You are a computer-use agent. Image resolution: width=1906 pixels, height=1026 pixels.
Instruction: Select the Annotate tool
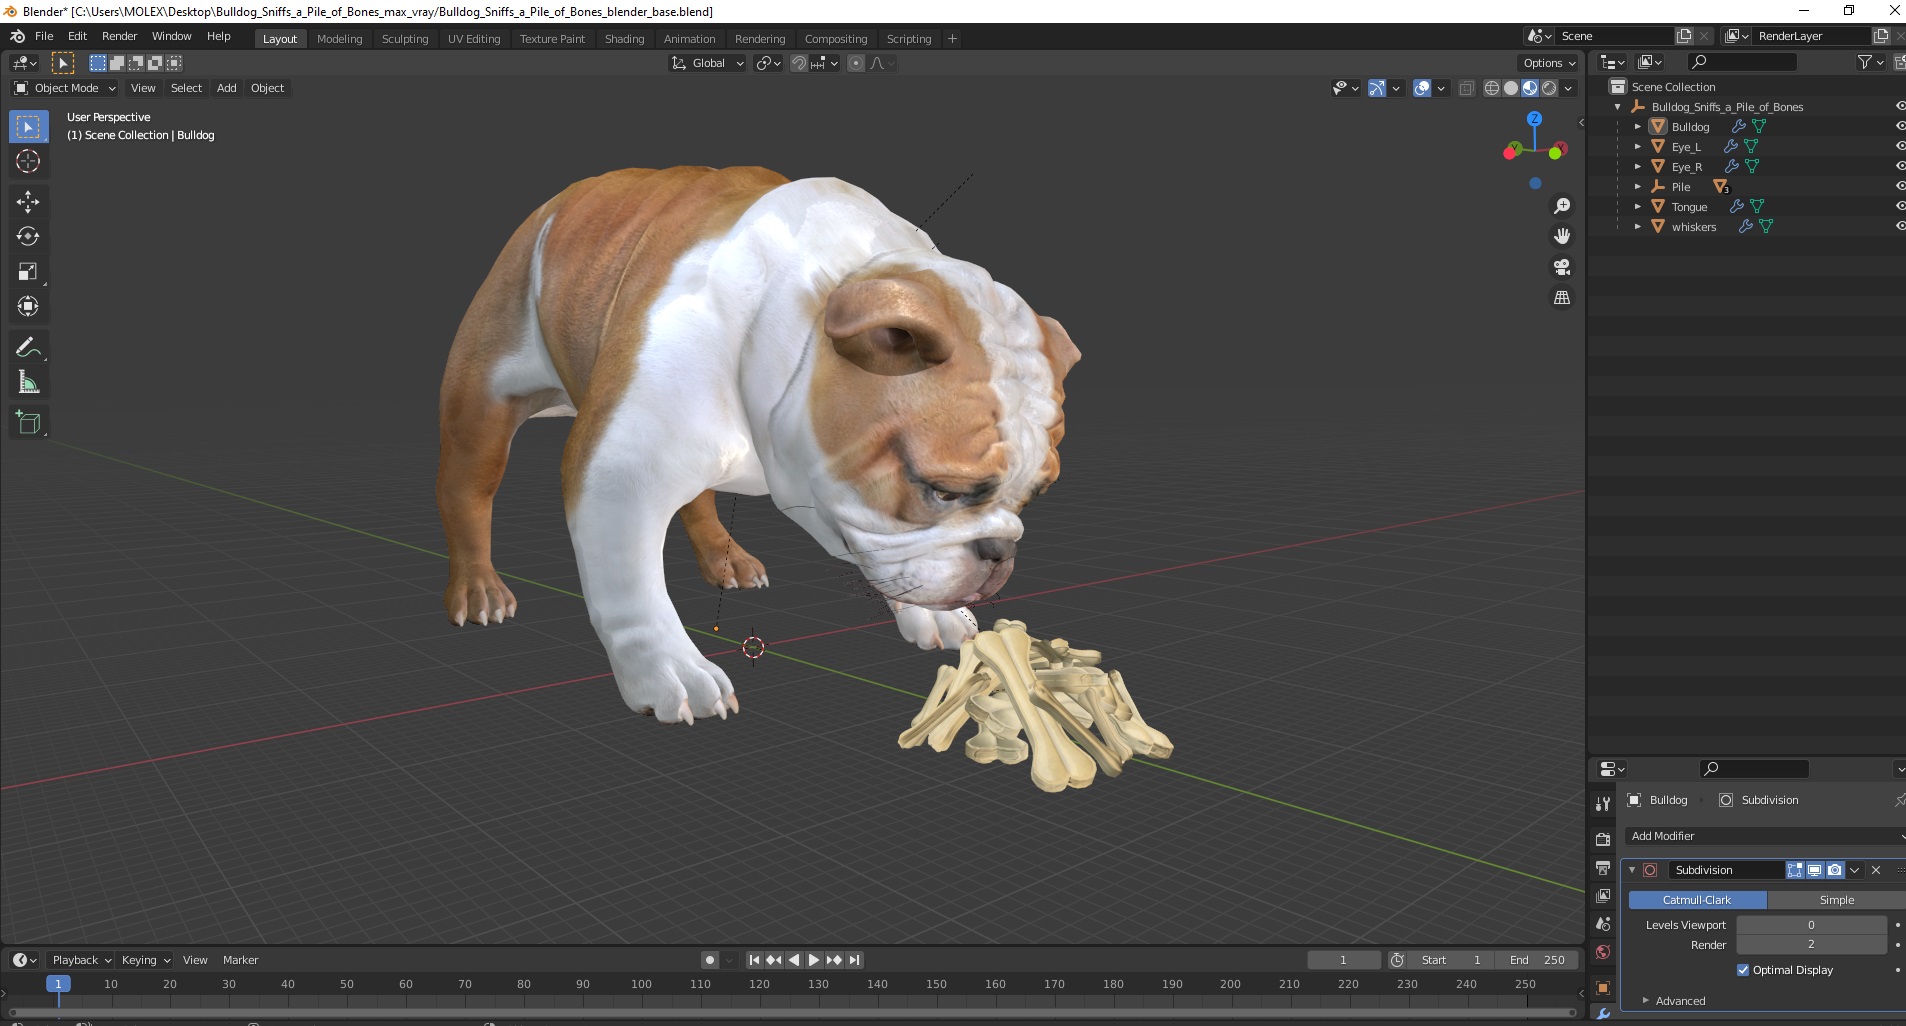click(x=28, y=347)
